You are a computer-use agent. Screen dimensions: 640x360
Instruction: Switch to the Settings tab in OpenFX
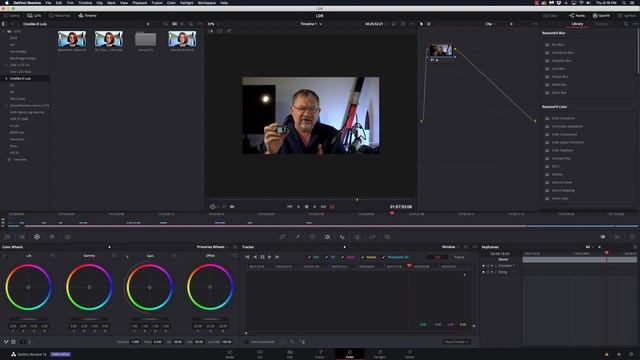coord(601,24)
